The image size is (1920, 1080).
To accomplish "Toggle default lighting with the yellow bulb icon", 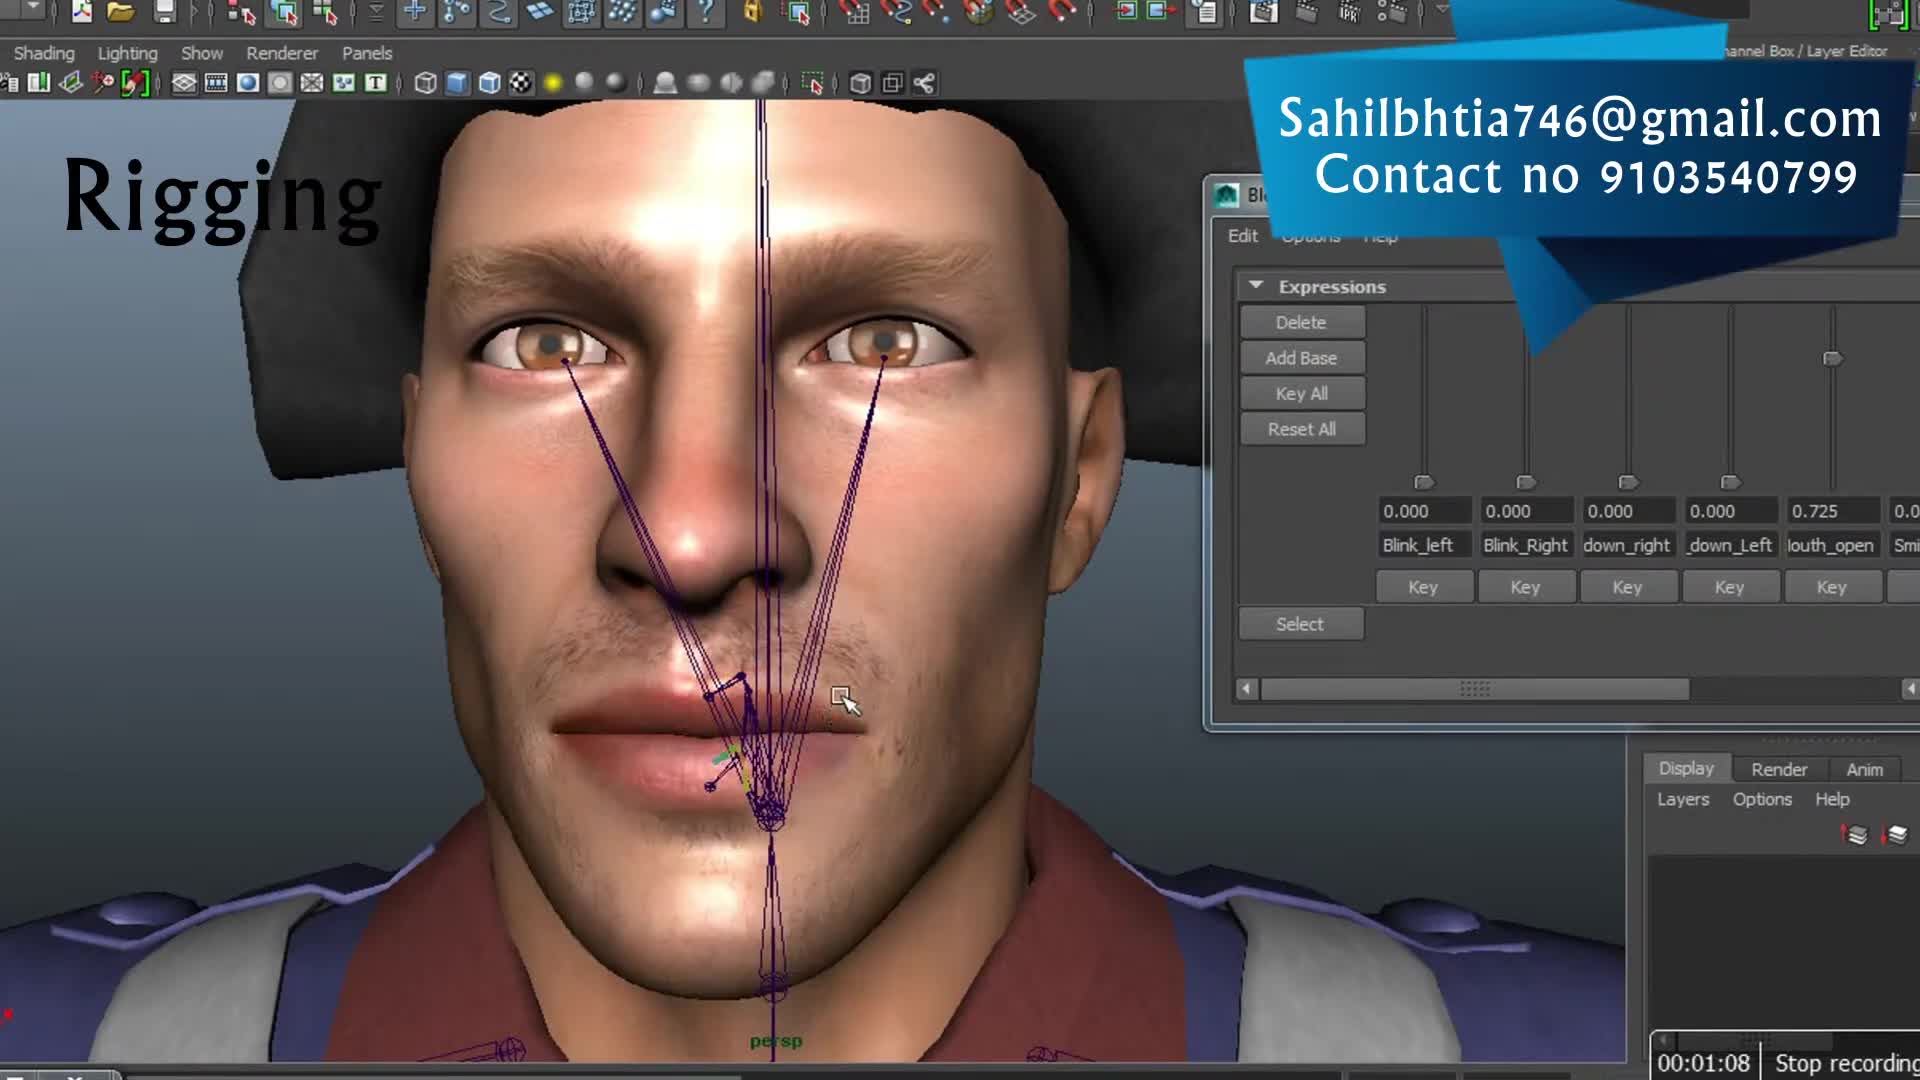I will click(552, 85).
